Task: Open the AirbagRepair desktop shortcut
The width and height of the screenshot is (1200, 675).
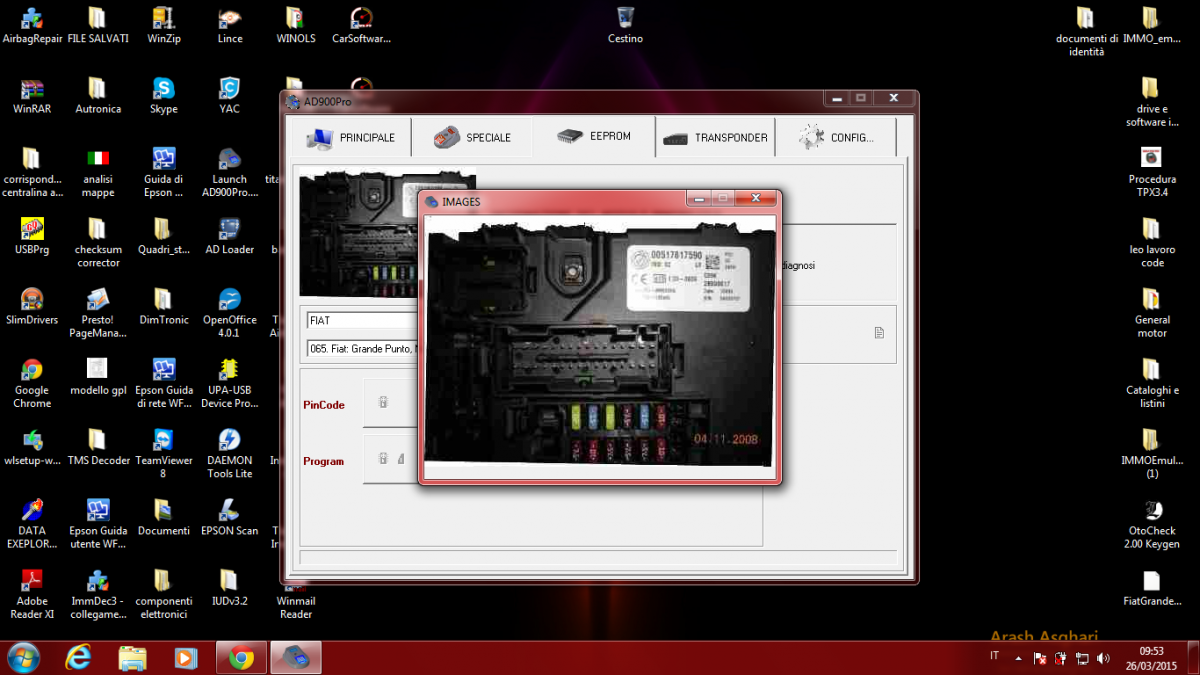Action: (x=32, y=26)
